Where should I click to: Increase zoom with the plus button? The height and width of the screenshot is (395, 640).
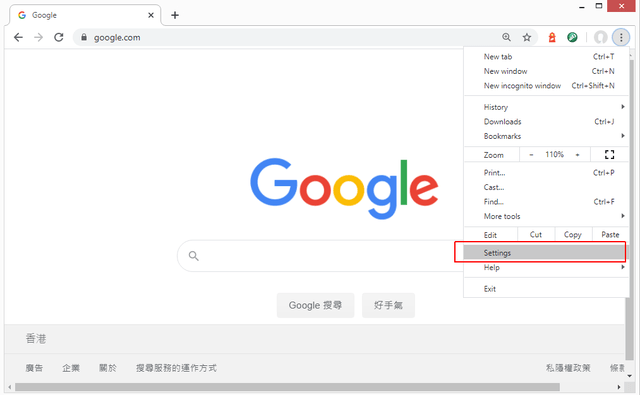click(578, 155)
